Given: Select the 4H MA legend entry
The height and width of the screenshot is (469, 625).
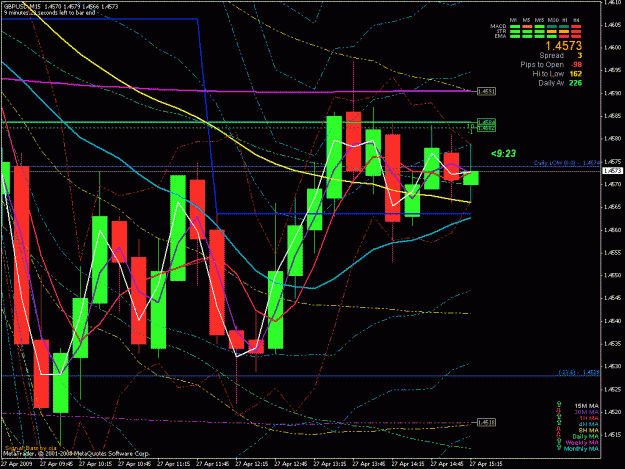Looking at the screenshot, I should click(589, 424).
